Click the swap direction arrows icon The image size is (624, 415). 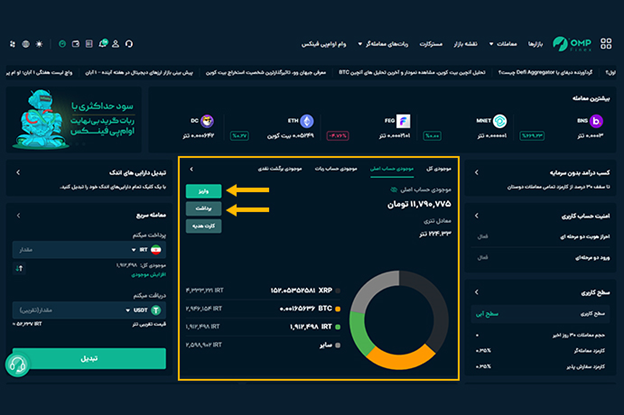pyautogui.click(x=19, y=268)
